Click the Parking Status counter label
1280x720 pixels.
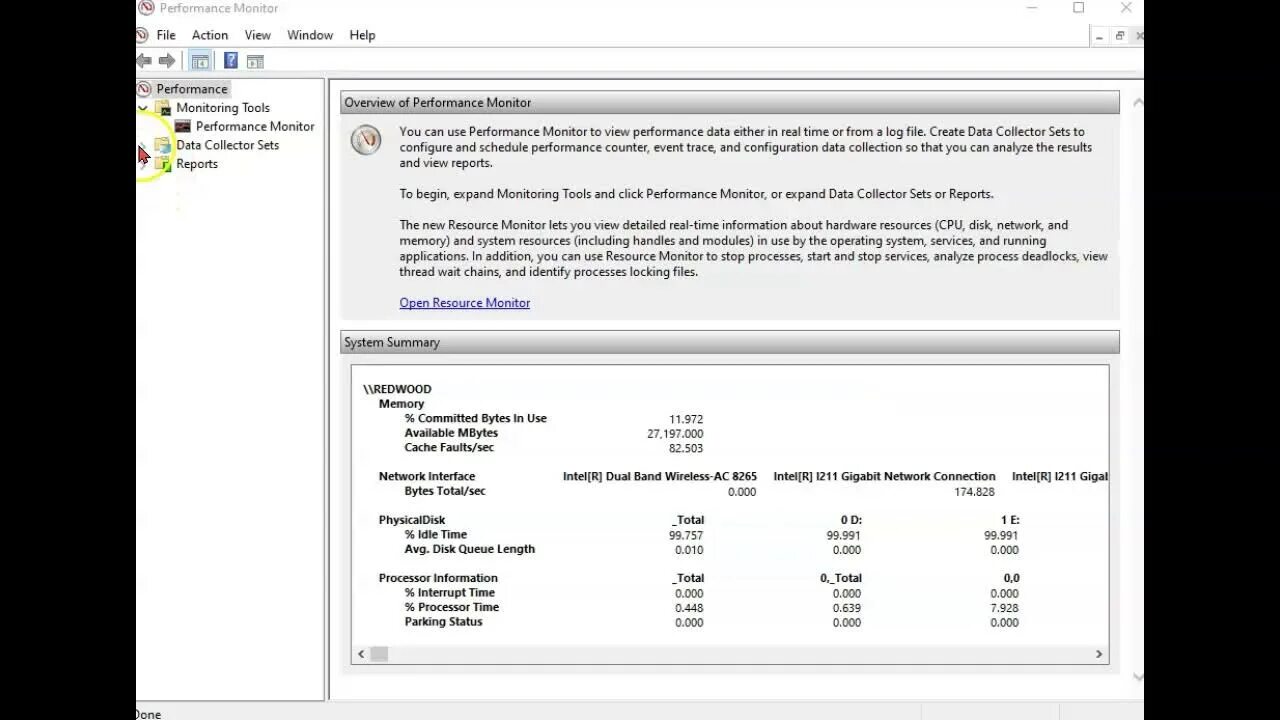point(443,621)
